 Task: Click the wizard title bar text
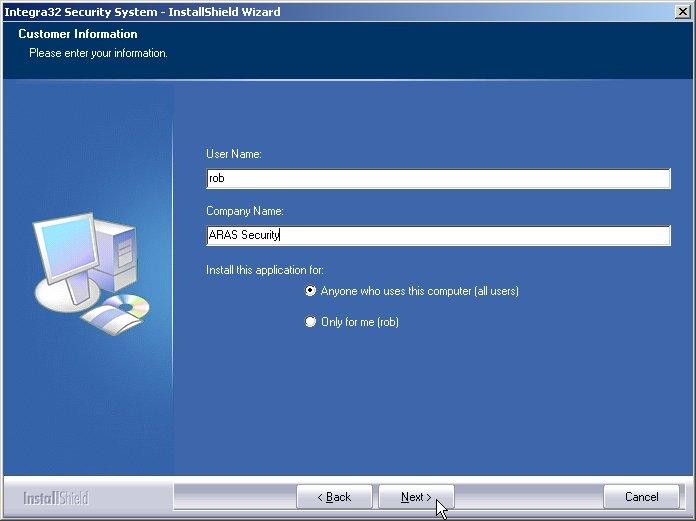(x=142, y=12)
